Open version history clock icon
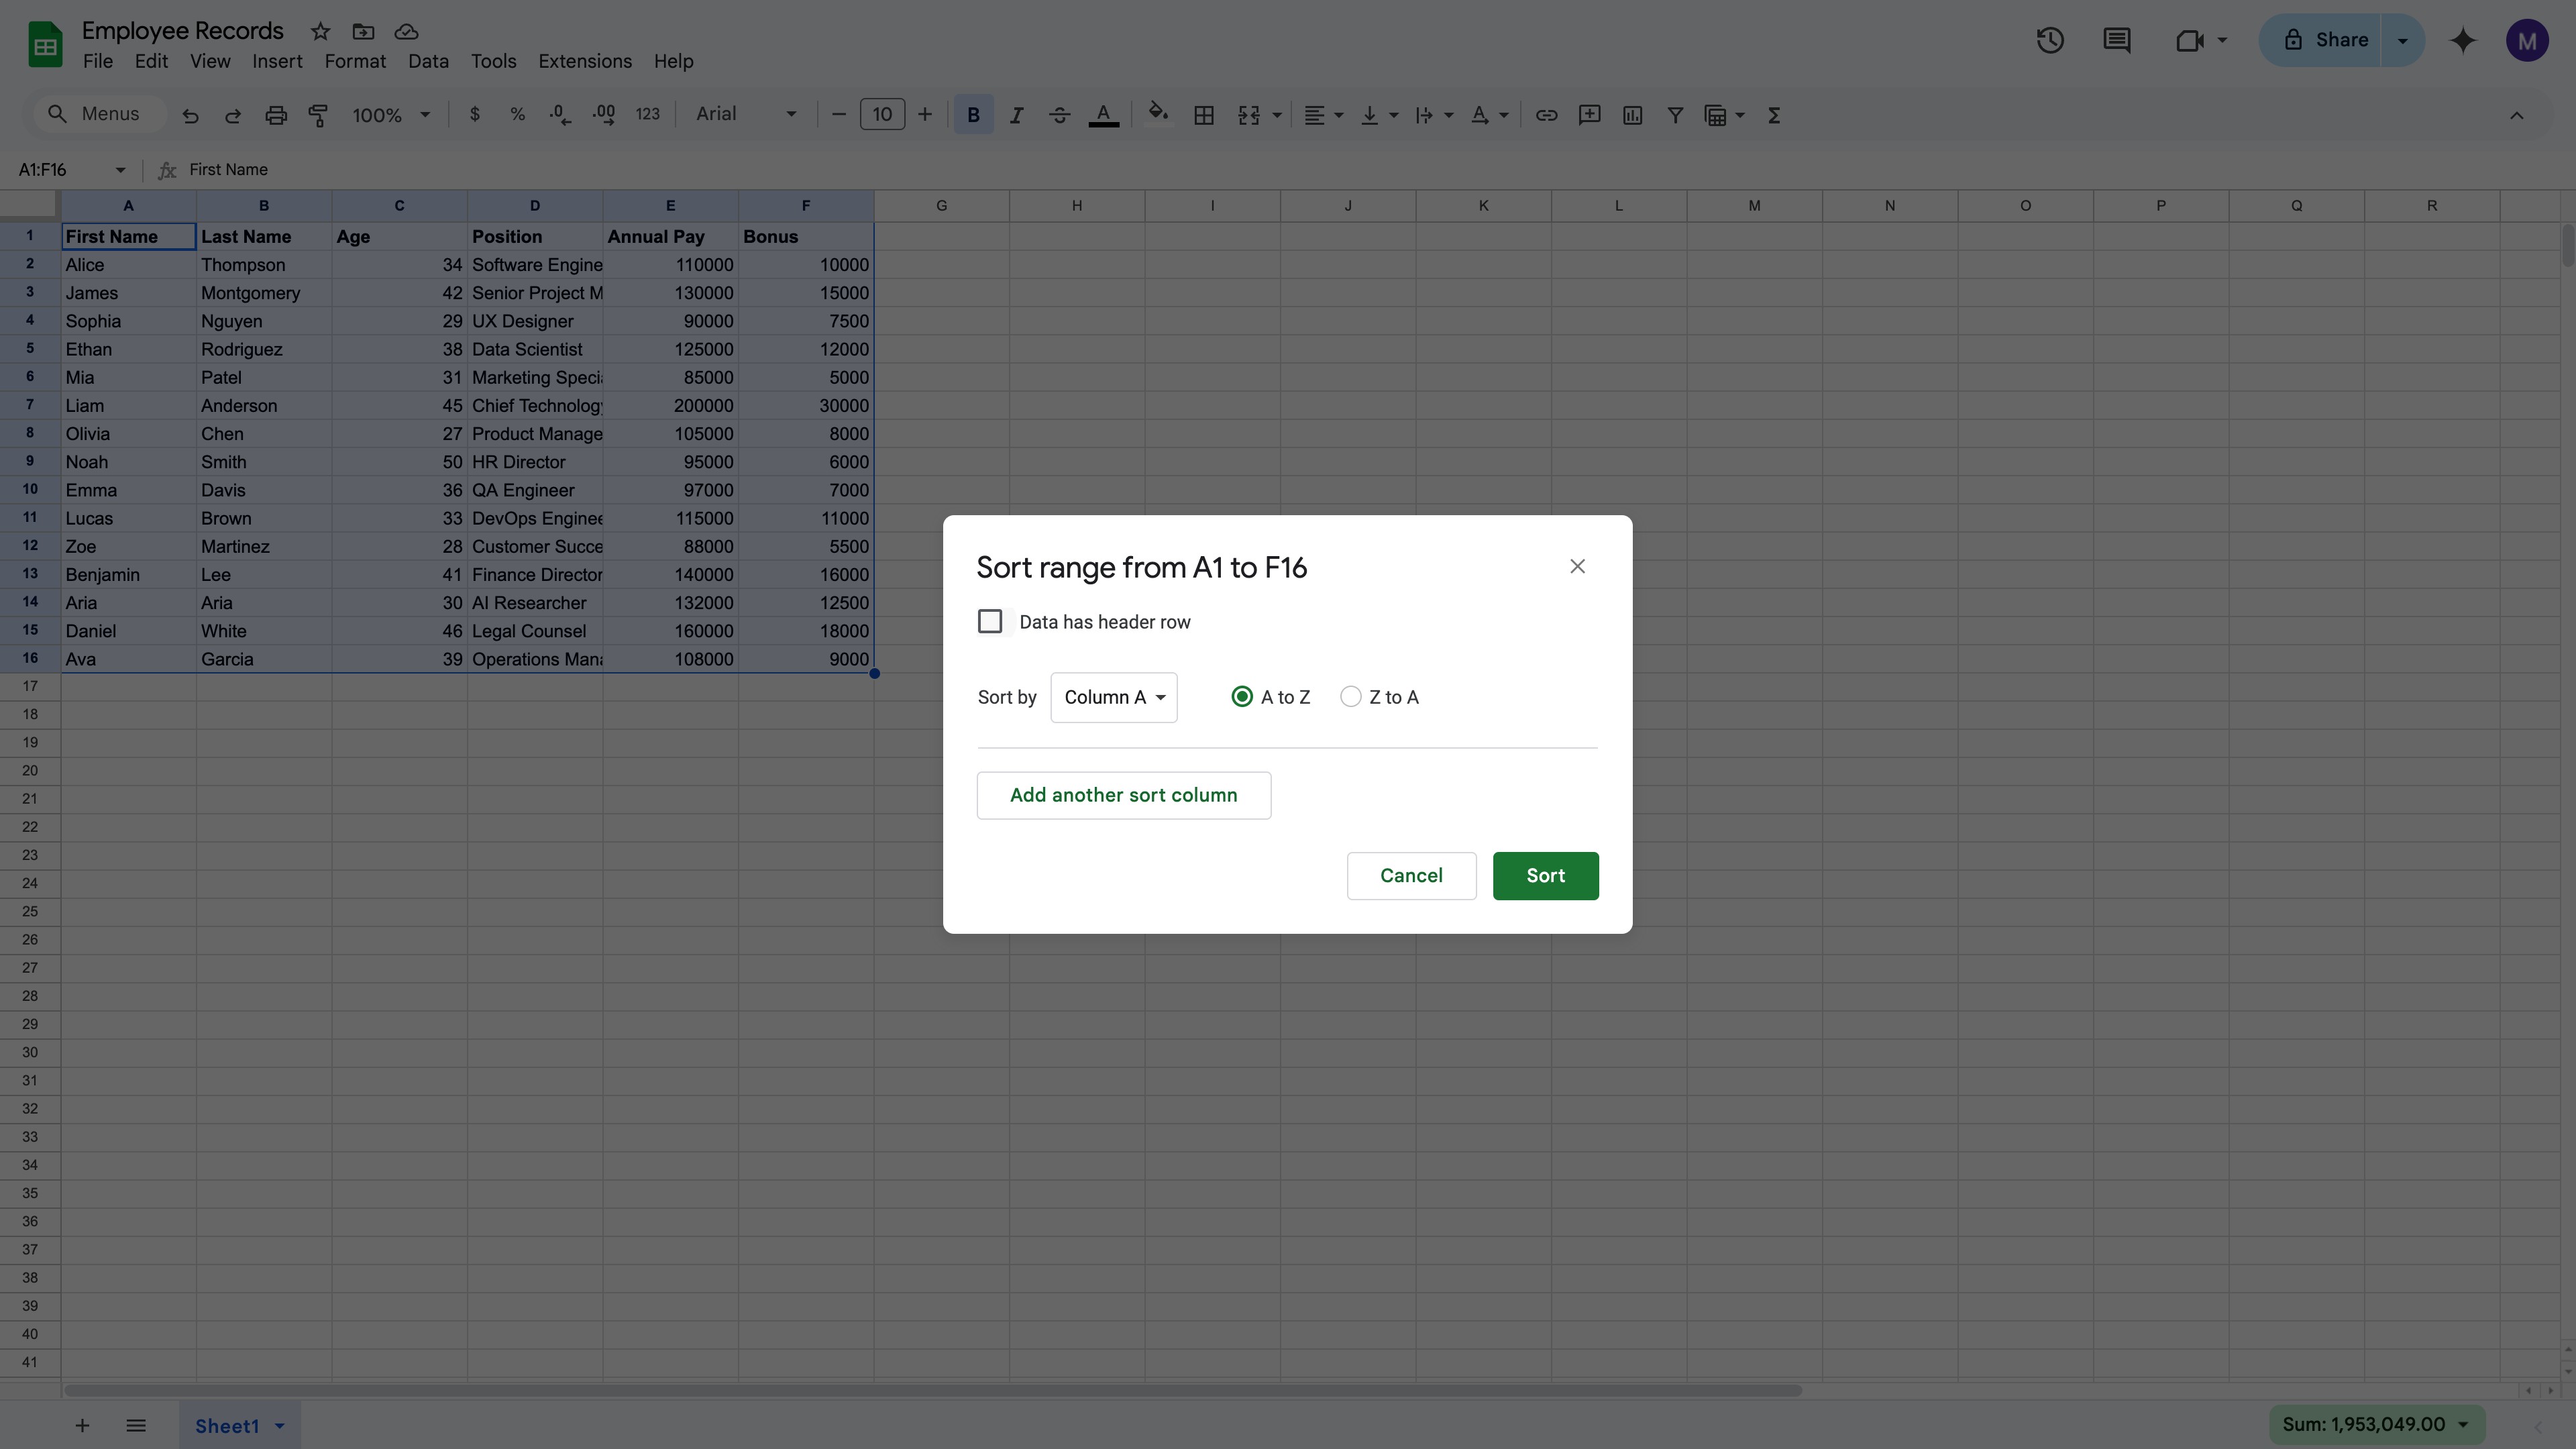The height and width of the screenshot is (1449, 2576). [2050, 40]
